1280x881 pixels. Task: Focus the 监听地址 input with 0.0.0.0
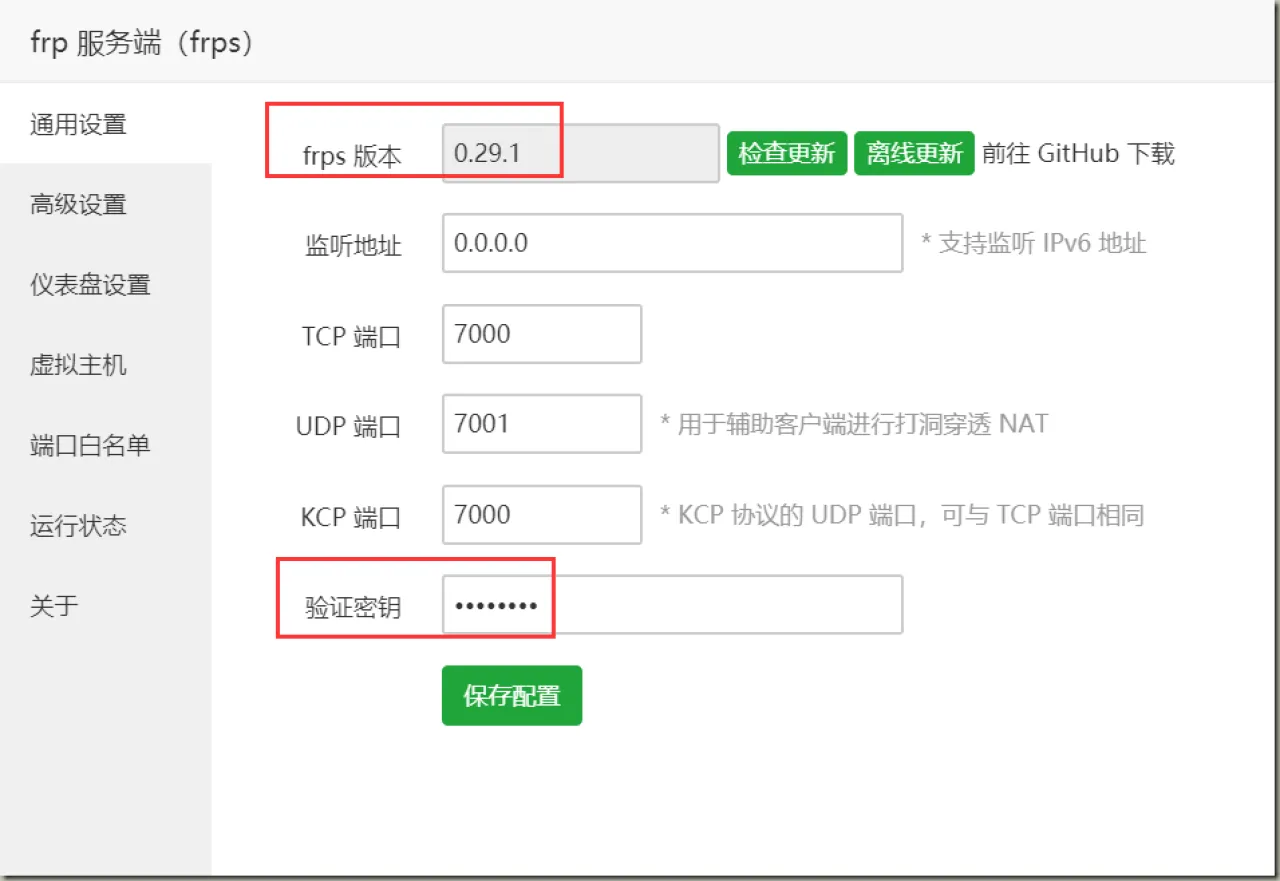coord(672,243)
